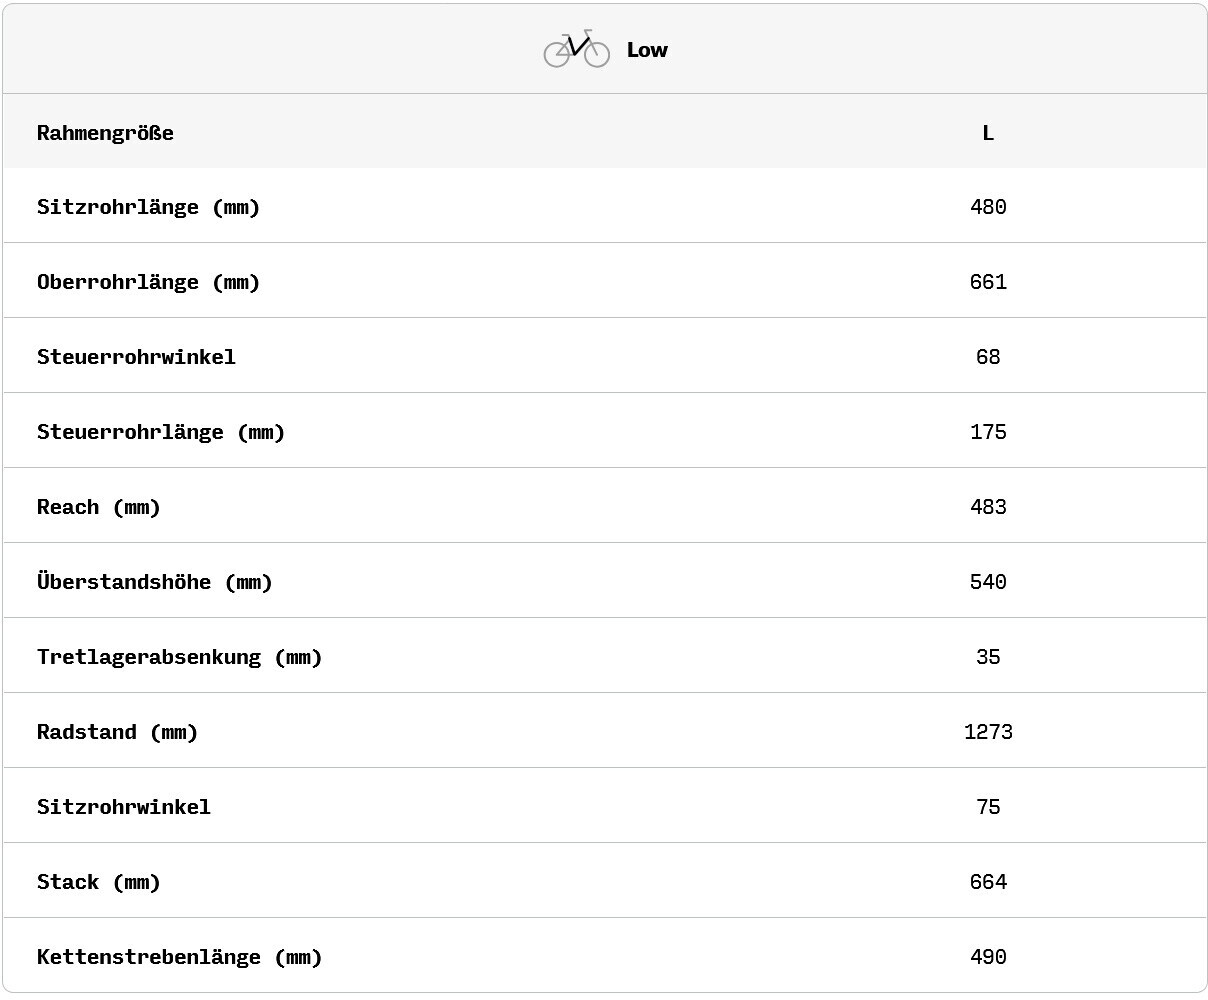Select the 483 reach value
This screenshot has height=1000, width=1208.
[988, 507]
